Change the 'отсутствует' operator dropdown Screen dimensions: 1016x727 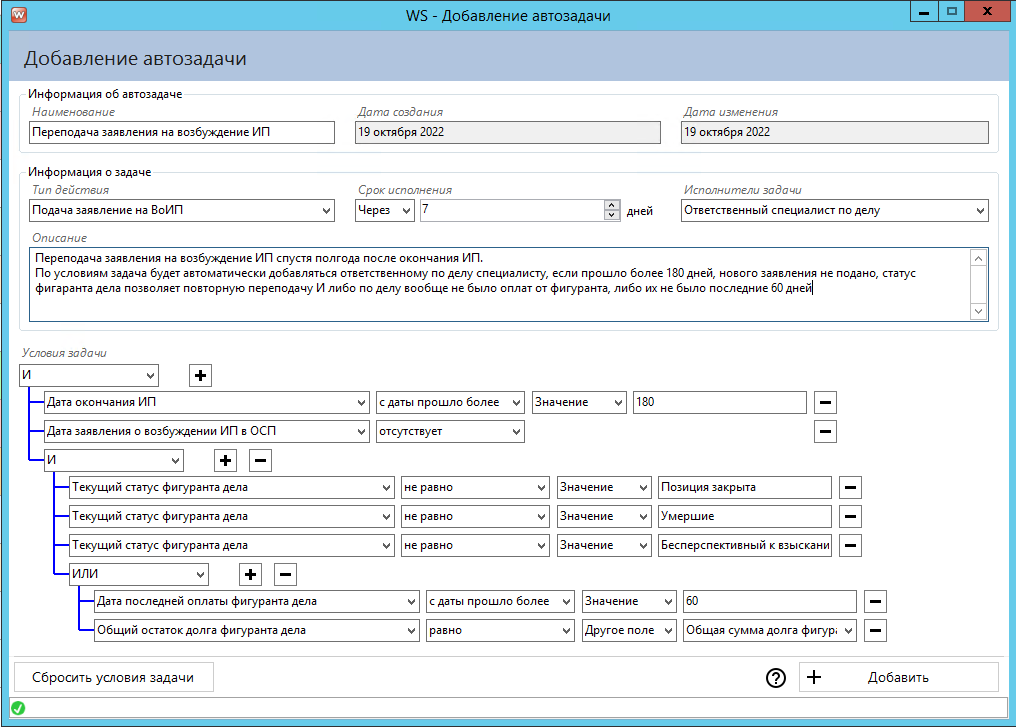coord(449,431)
